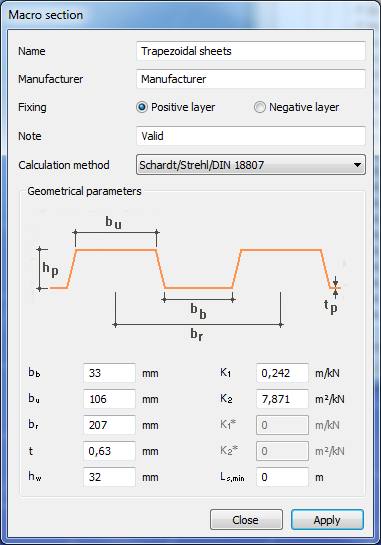Image resolution: width=381 pixels, height=545 pixels.
Task: Click the Close button
Action: pyautogui.click(x=246, y=520)
